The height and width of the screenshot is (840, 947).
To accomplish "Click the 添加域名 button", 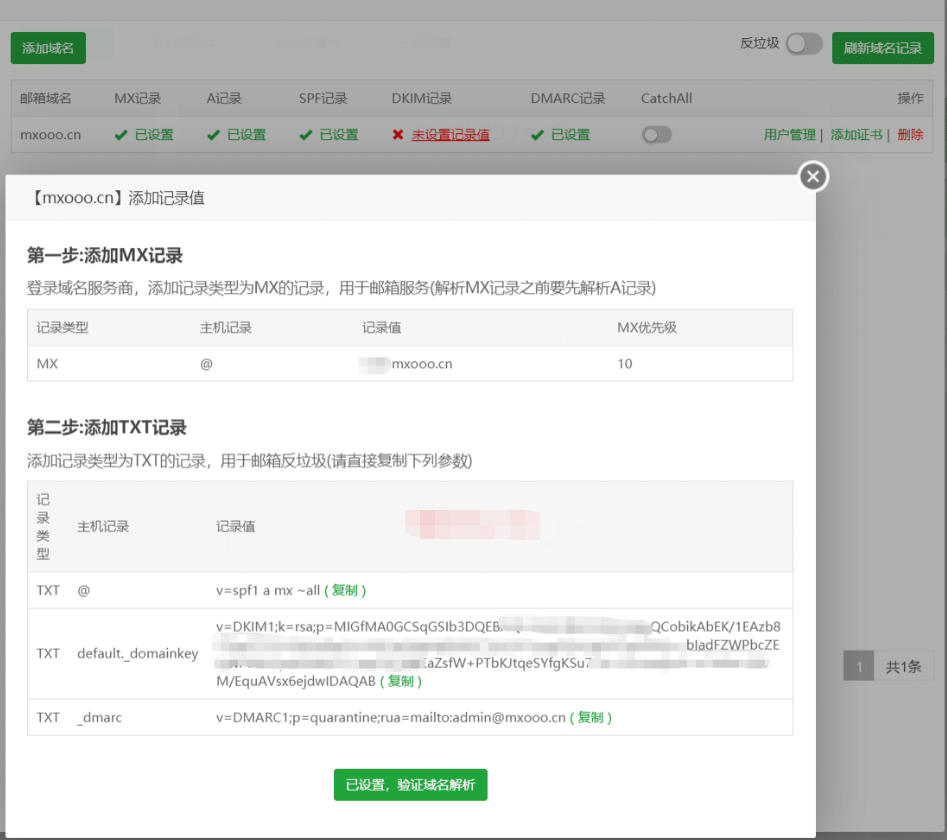I will [x=48, y=48].
